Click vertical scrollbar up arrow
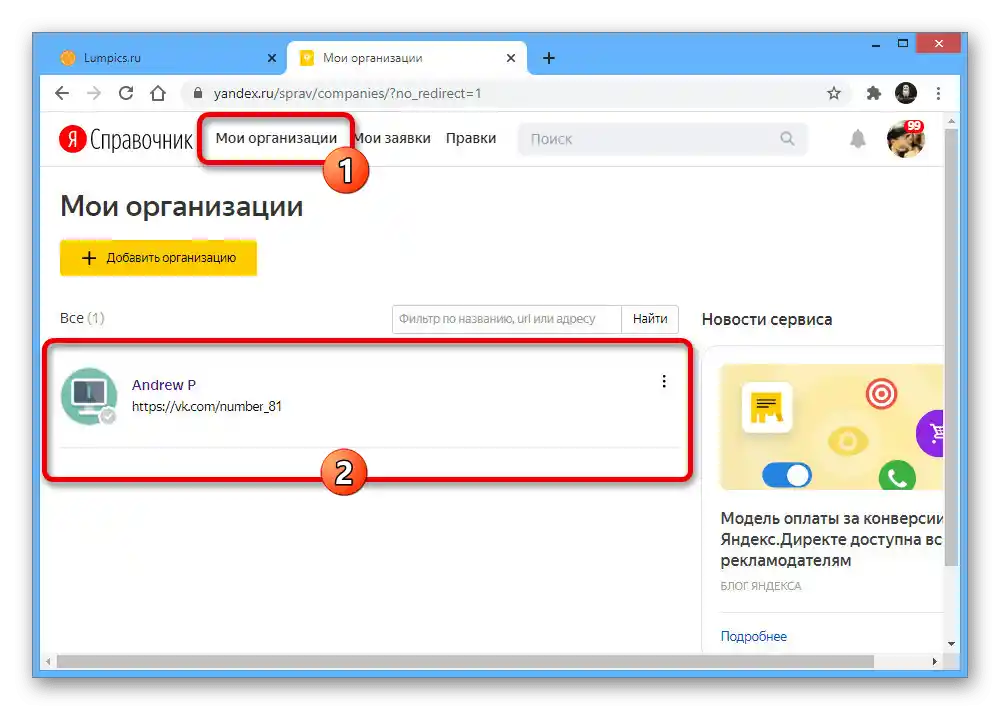Screen dimensions: 1000x710 pyautogui.click(x=951, y=121)
